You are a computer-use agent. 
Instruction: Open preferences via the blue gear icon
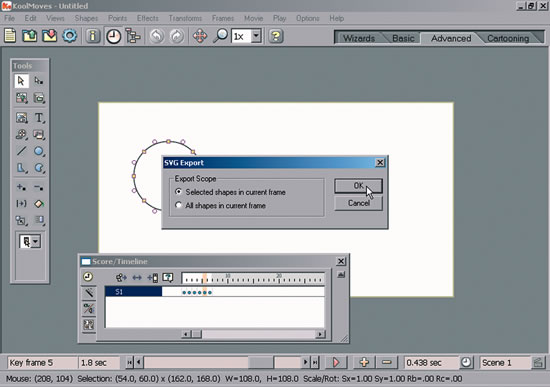pyautogui.click(x=69, y=36)
